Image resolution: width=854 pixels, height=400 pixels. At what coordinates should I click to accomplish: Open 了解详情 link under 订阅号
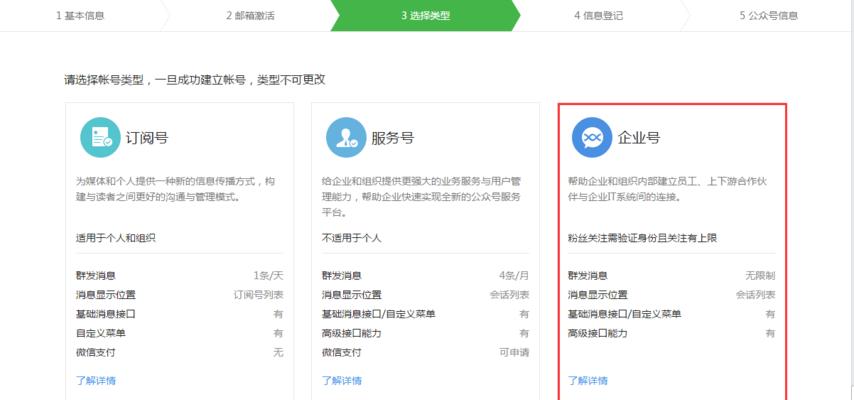click(x=96, y=380)
